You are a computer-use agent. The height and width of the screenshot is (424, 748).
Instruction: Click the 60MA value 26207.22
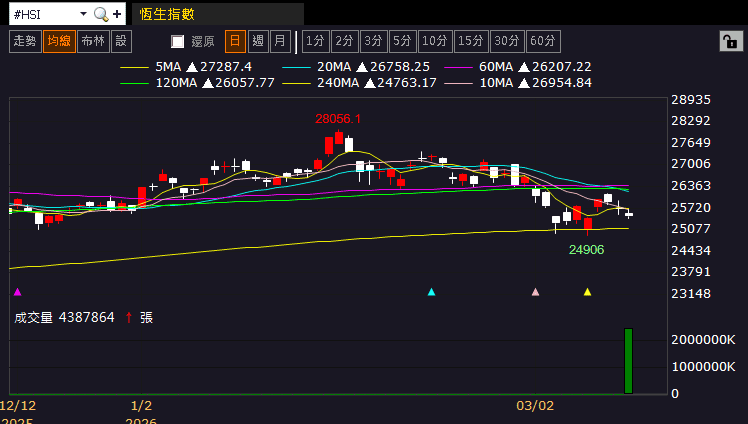click(x=561, y=67)
